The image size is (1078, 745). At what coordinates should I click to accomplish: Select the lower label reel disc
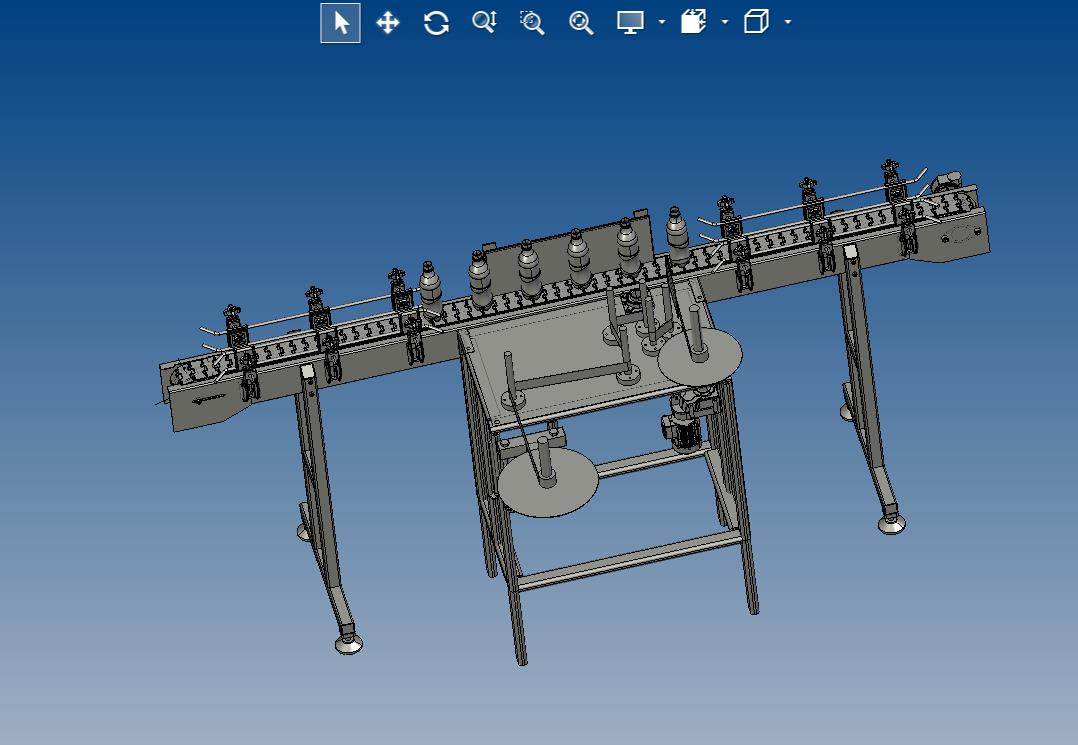[547, 482]
